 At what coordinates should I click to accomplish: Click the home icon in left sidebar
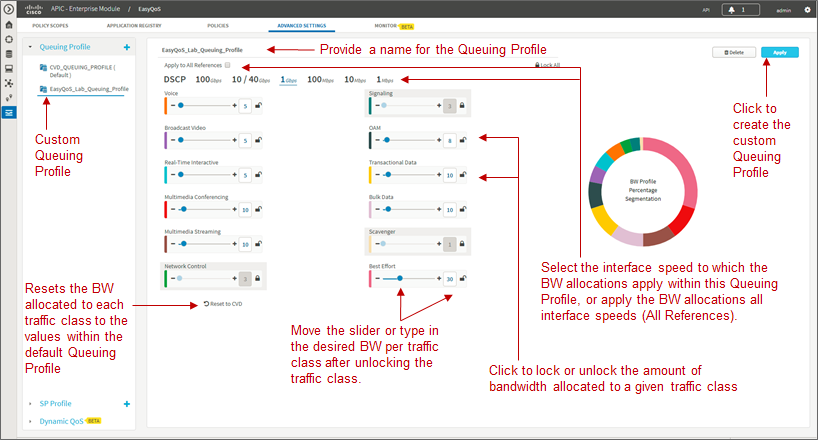point(9,25)
